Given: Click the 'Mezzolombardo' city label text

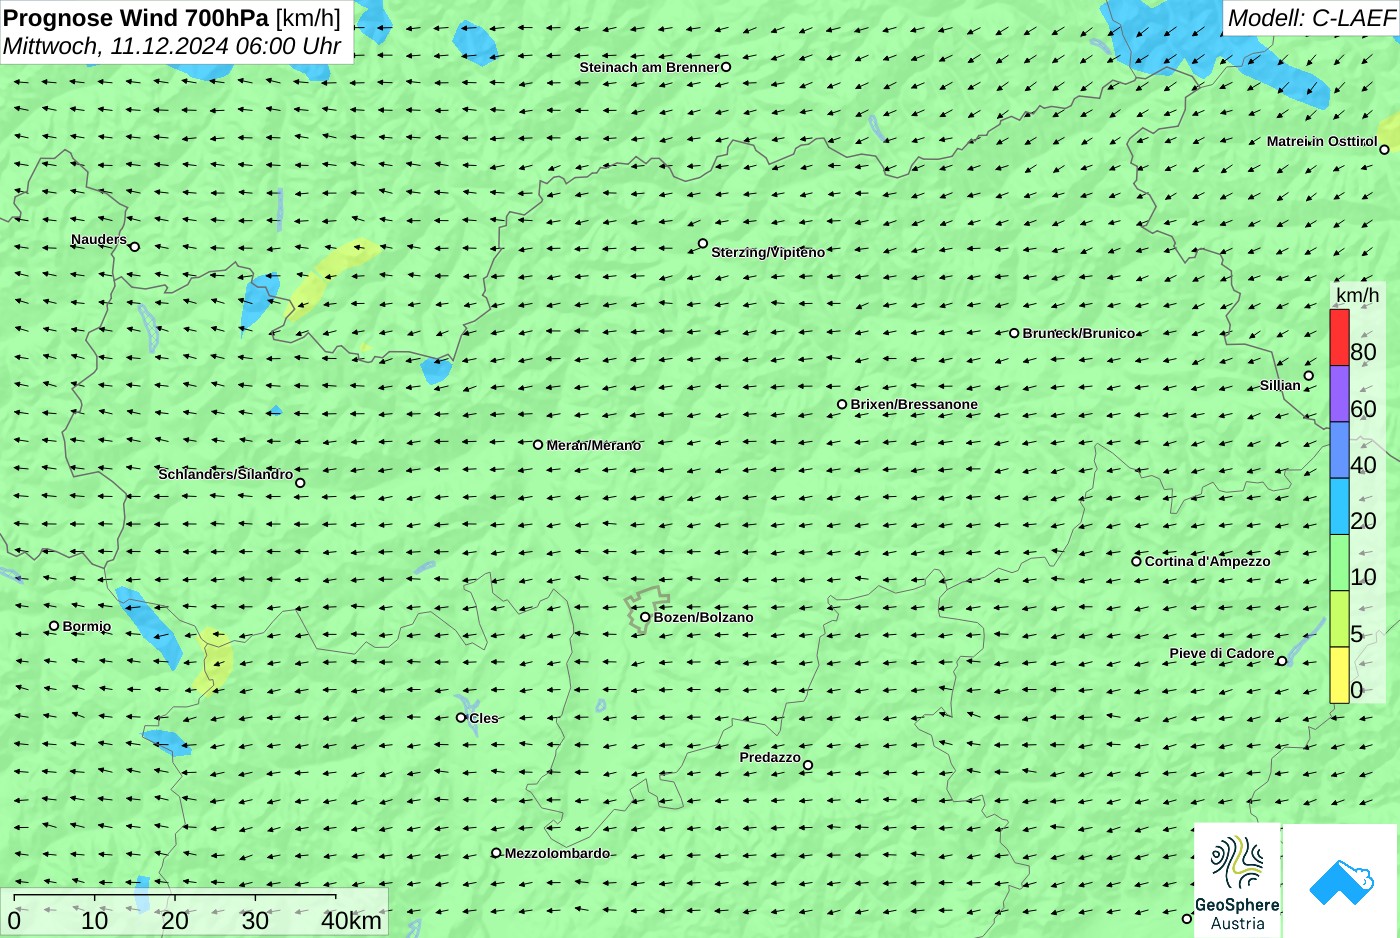Looking at the screenshot, I should pyautogui.click(x=557, y=853).
